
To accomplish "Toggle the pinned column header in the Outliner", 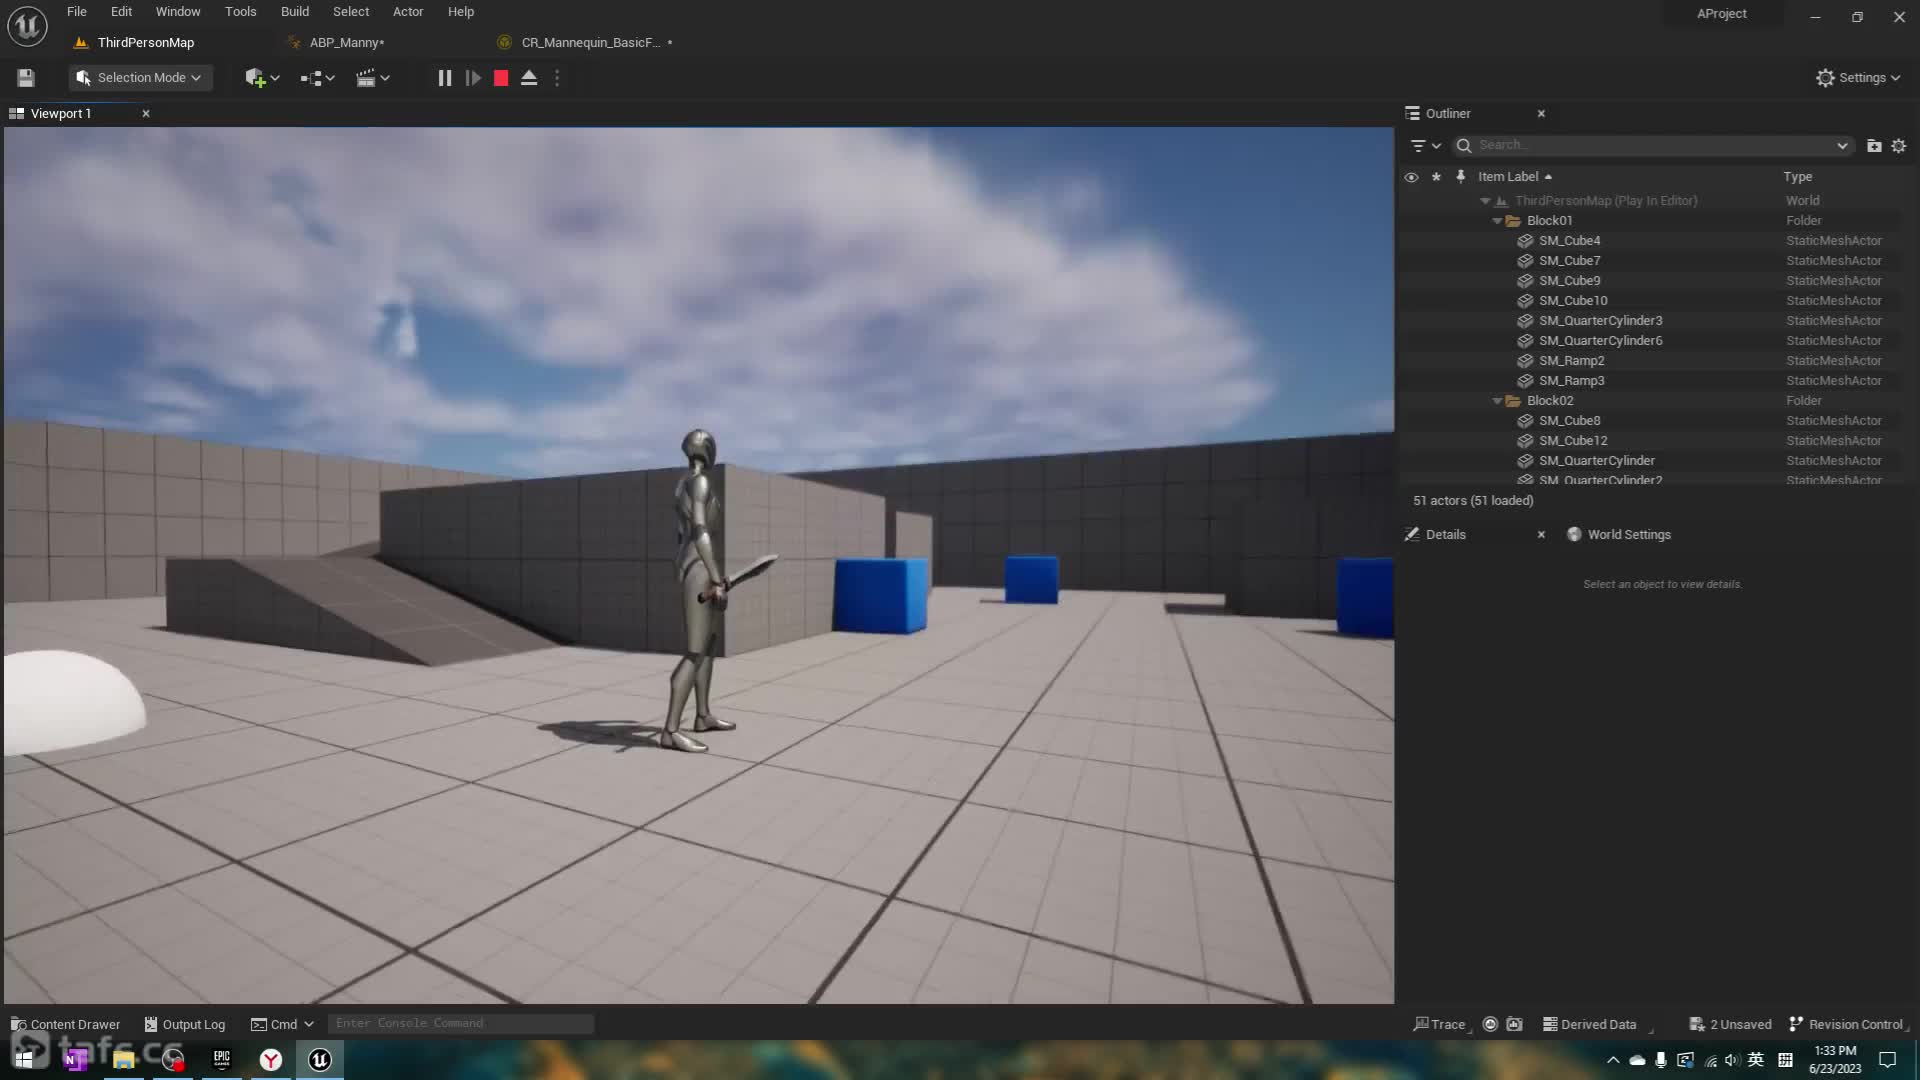I will [x=1461, y=177].
